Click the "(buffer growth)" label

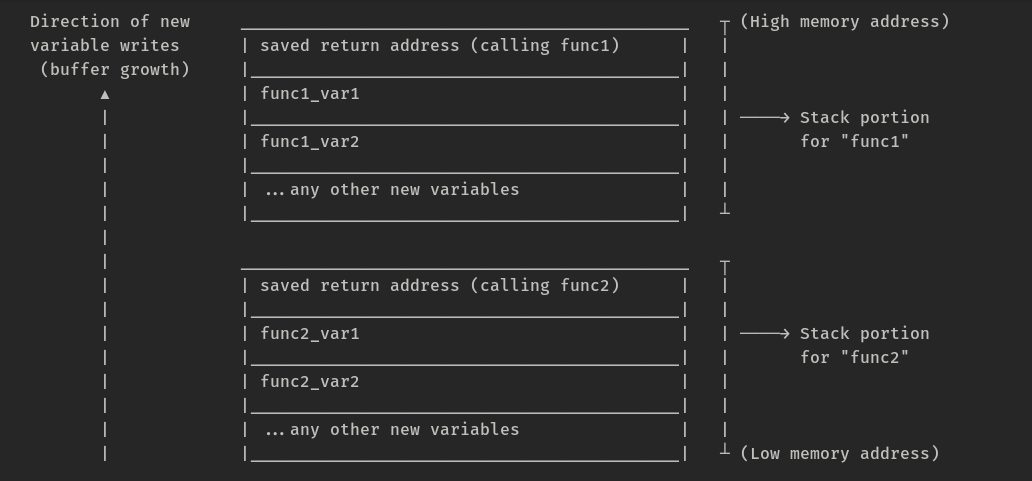[x=115, y=70]
